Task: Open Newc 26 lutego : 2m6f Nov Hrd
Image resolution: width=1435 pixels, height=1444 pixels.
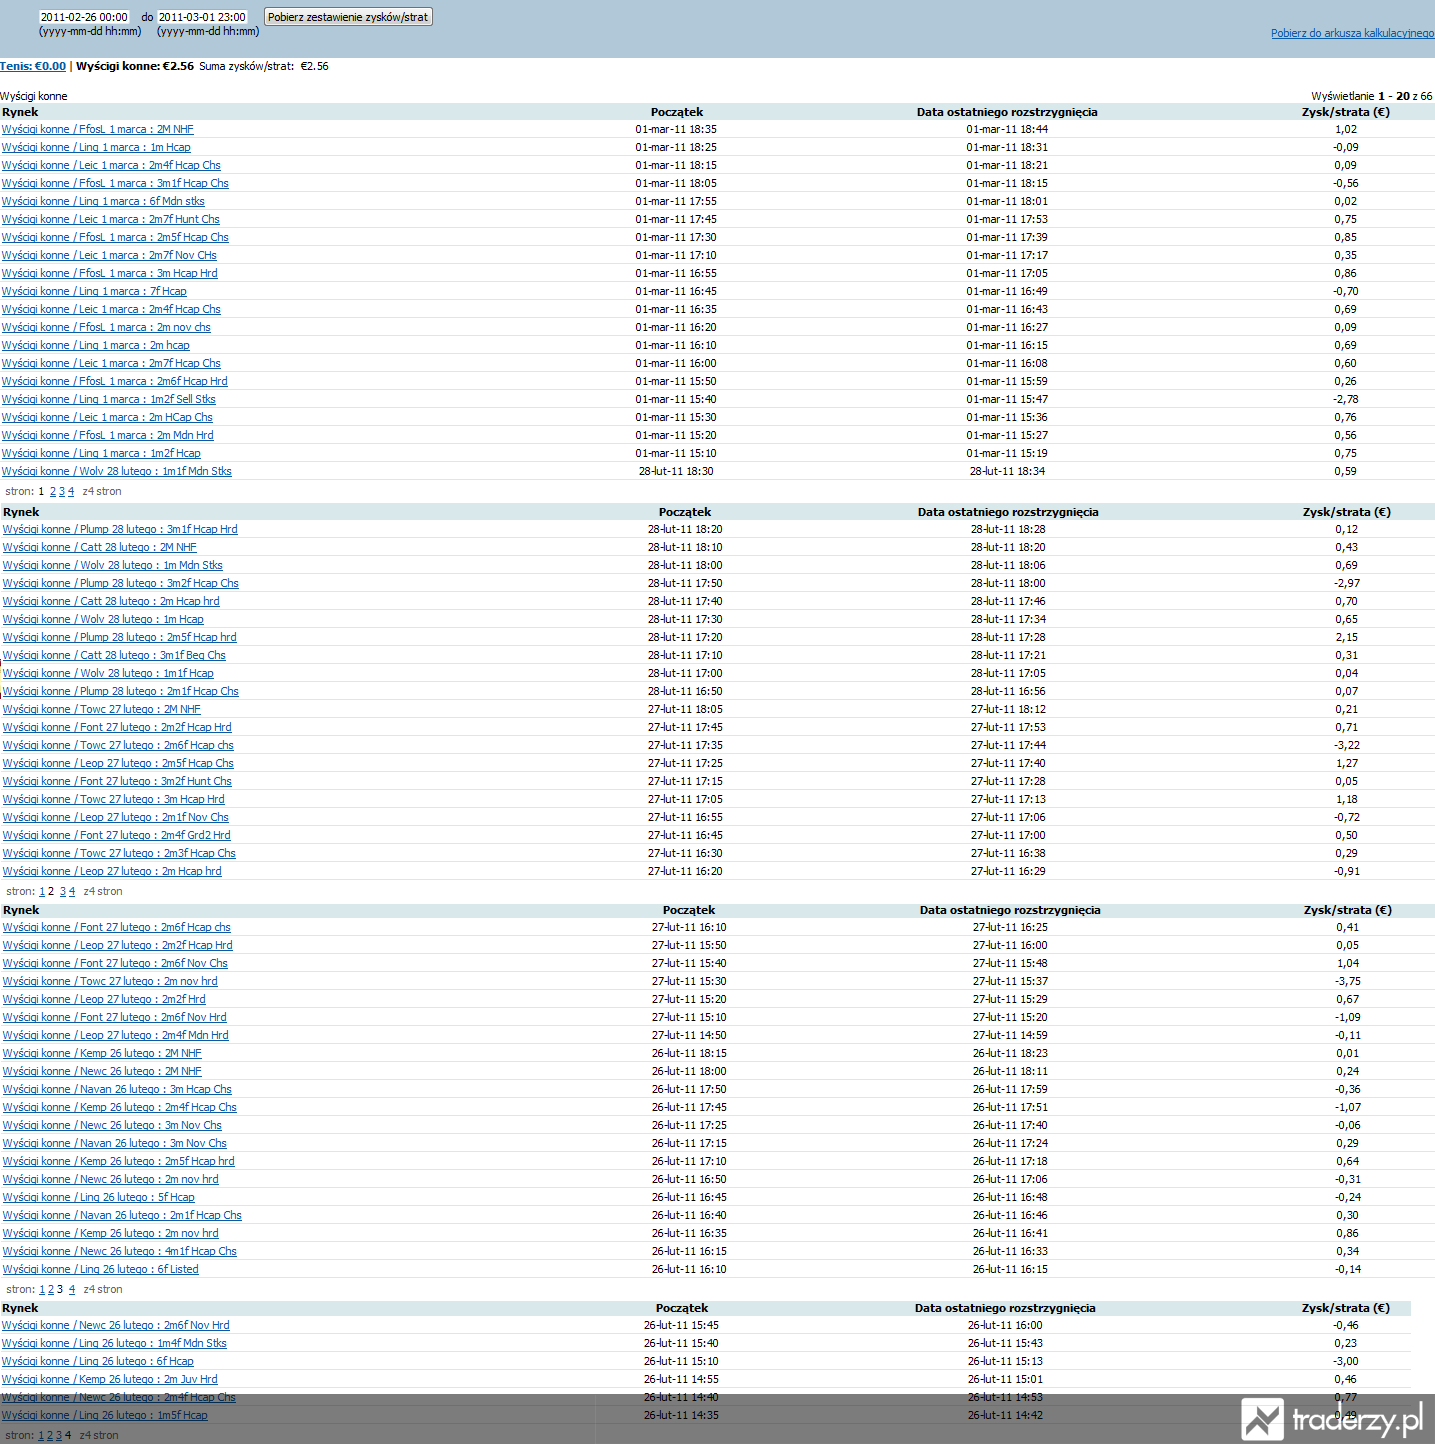Action: point(116,1325)
